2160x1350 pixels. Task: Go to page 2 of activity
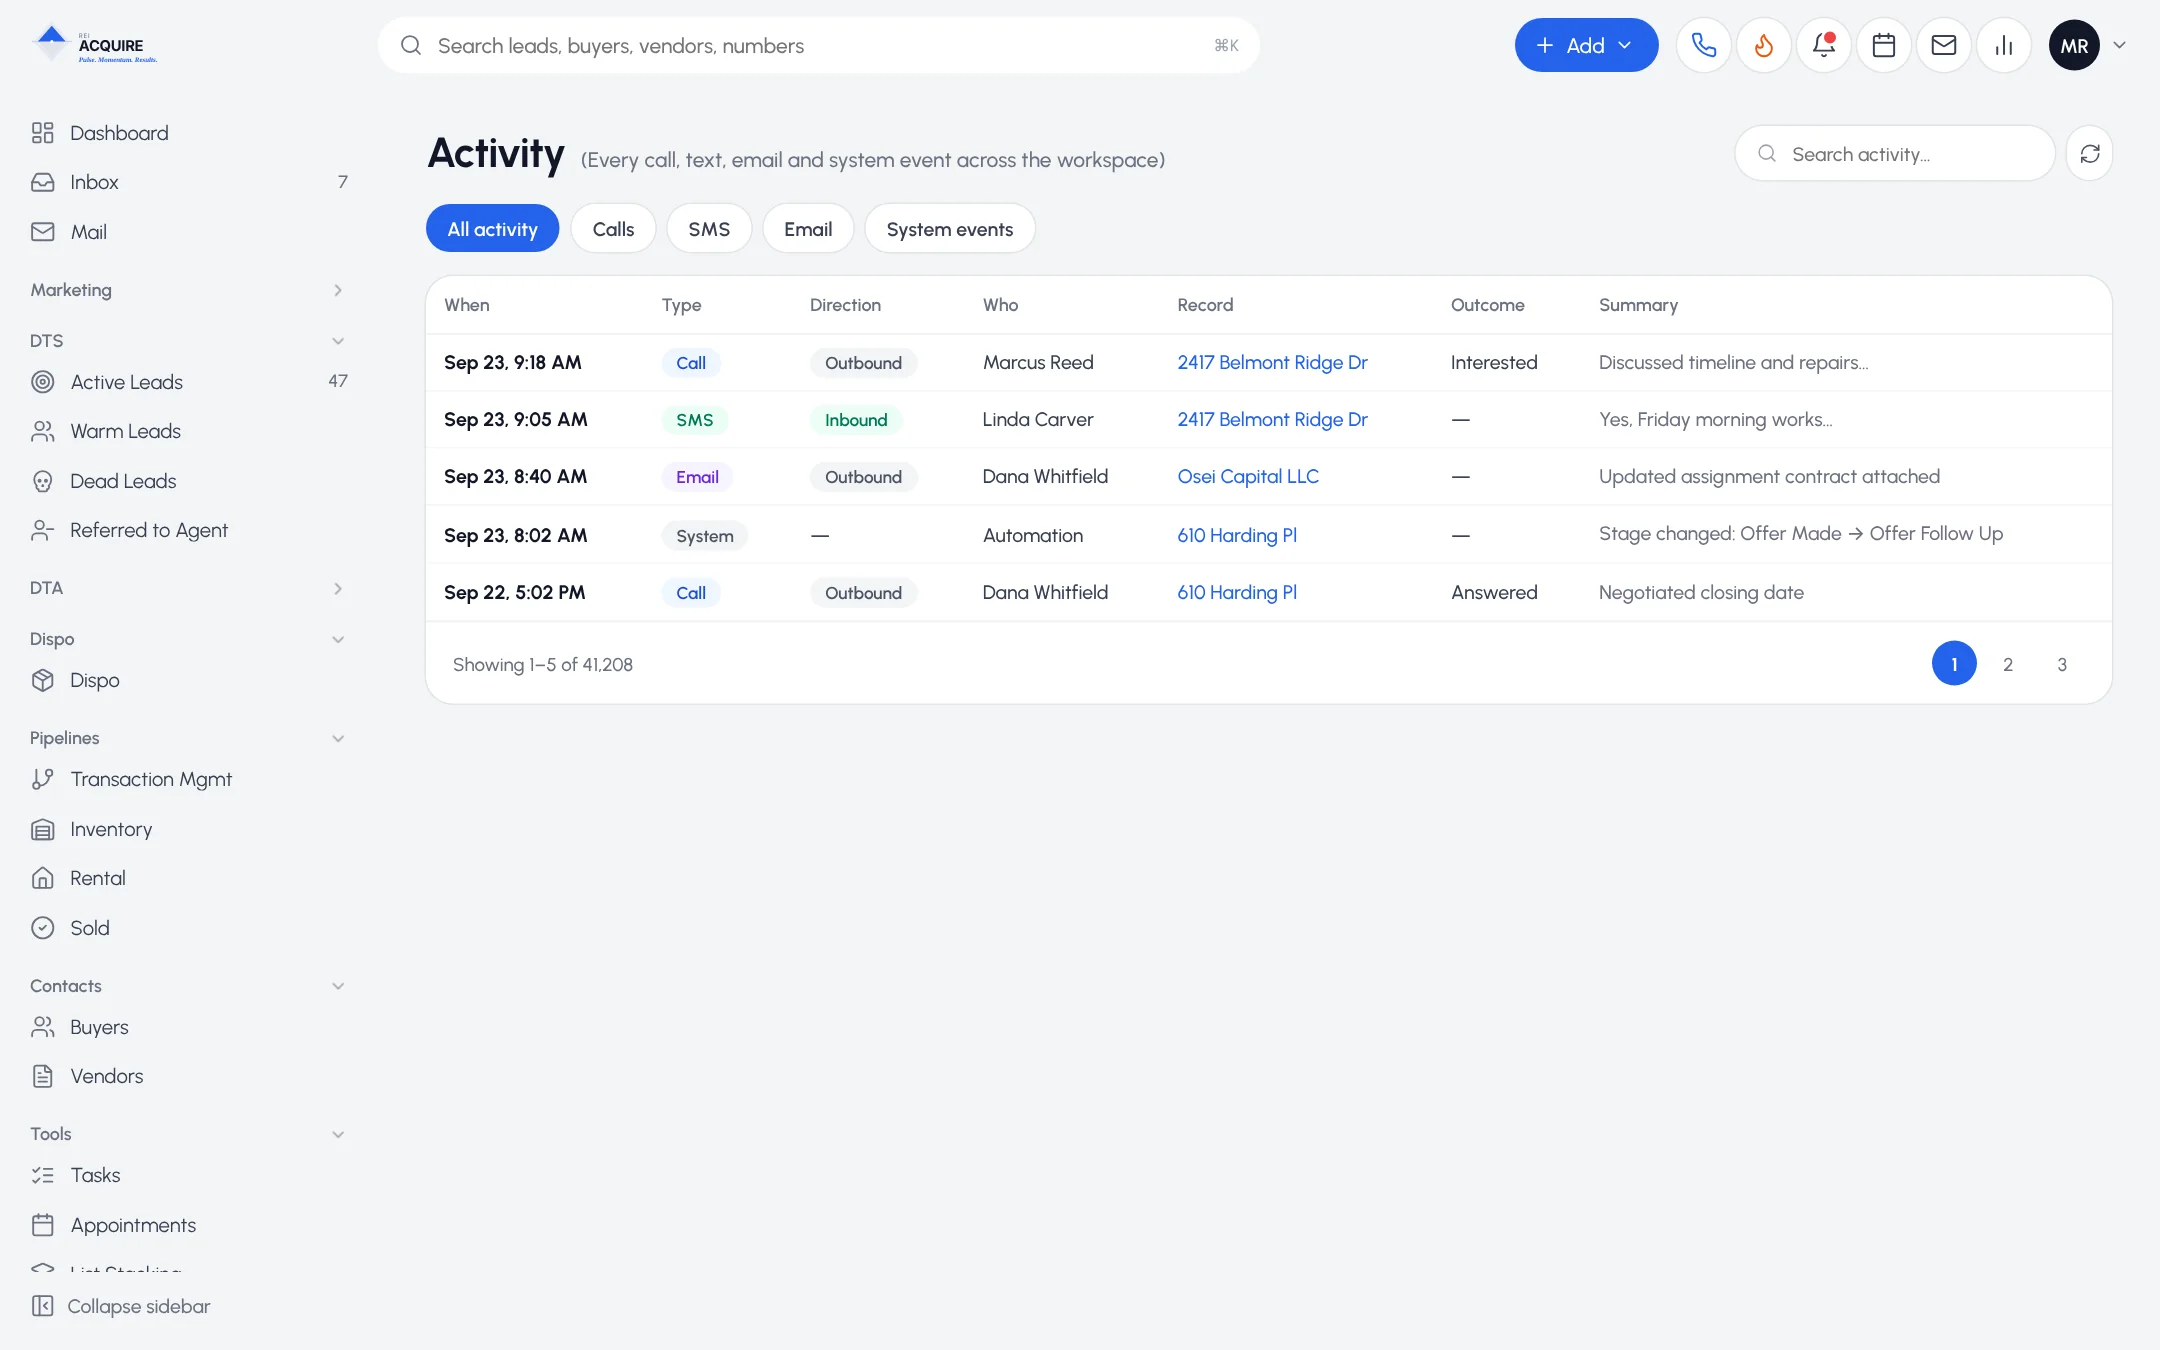click(2007, 664)
